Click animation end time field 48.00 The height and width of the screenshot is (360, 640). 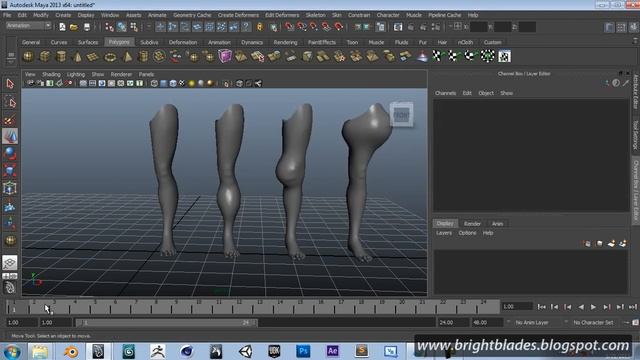[x=487, y=322]
